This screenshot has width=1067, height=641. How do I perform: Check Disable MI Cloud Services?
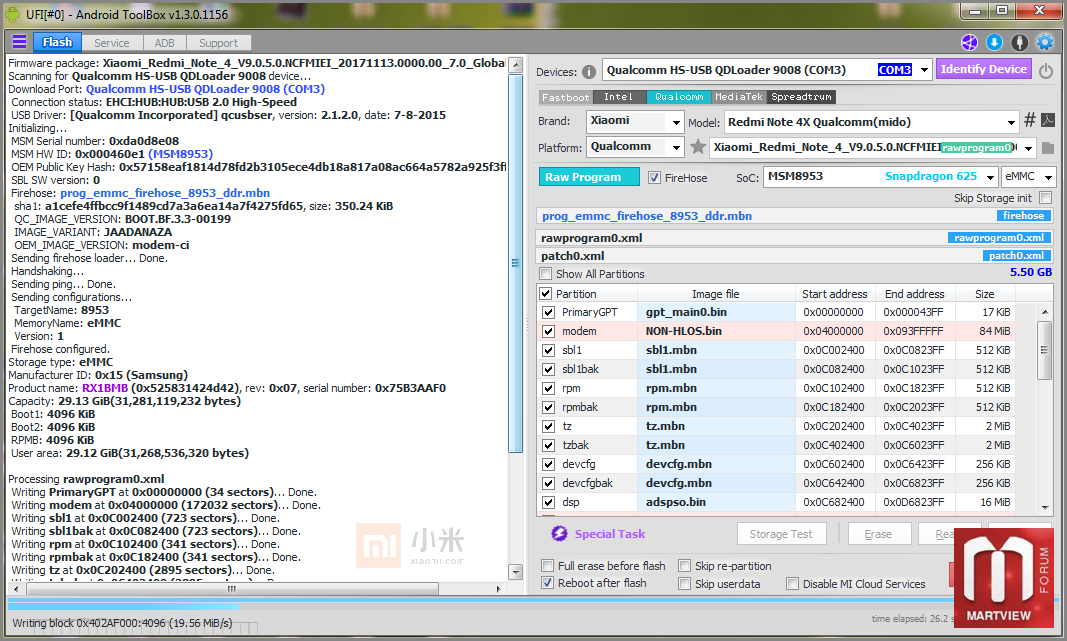pos(792,583)
